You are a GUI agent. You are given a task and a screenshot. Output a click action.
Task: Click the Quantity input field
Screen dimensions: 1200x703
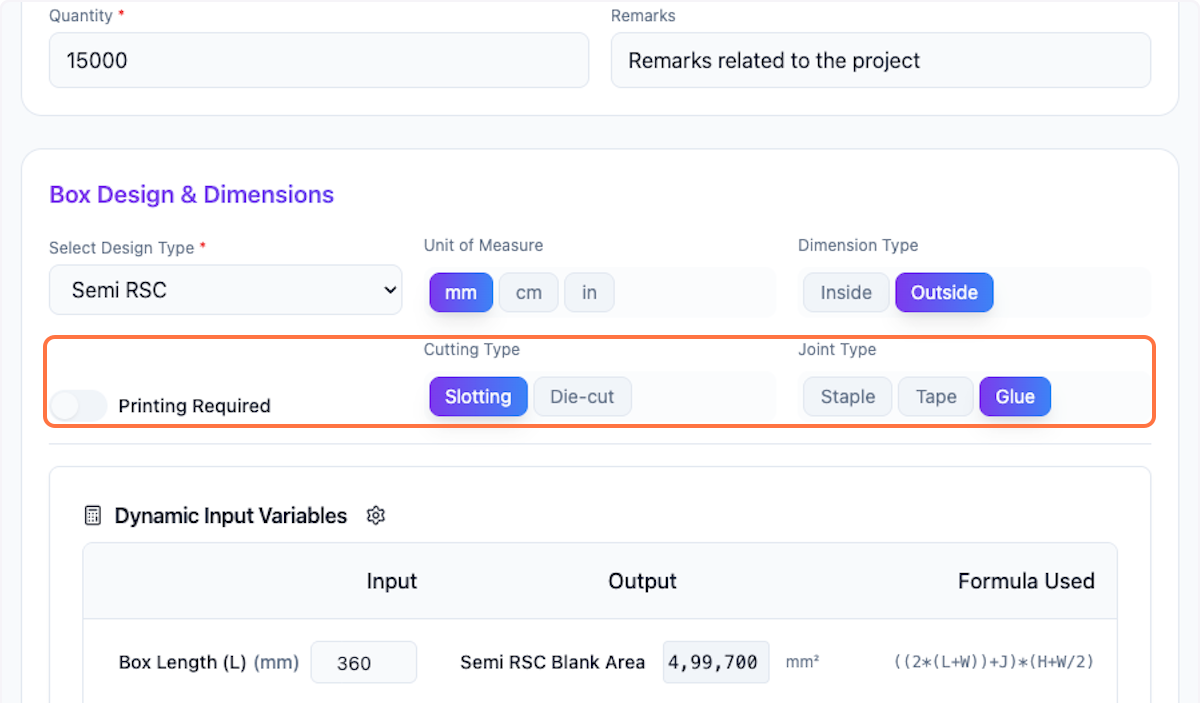tap(318, 61)
